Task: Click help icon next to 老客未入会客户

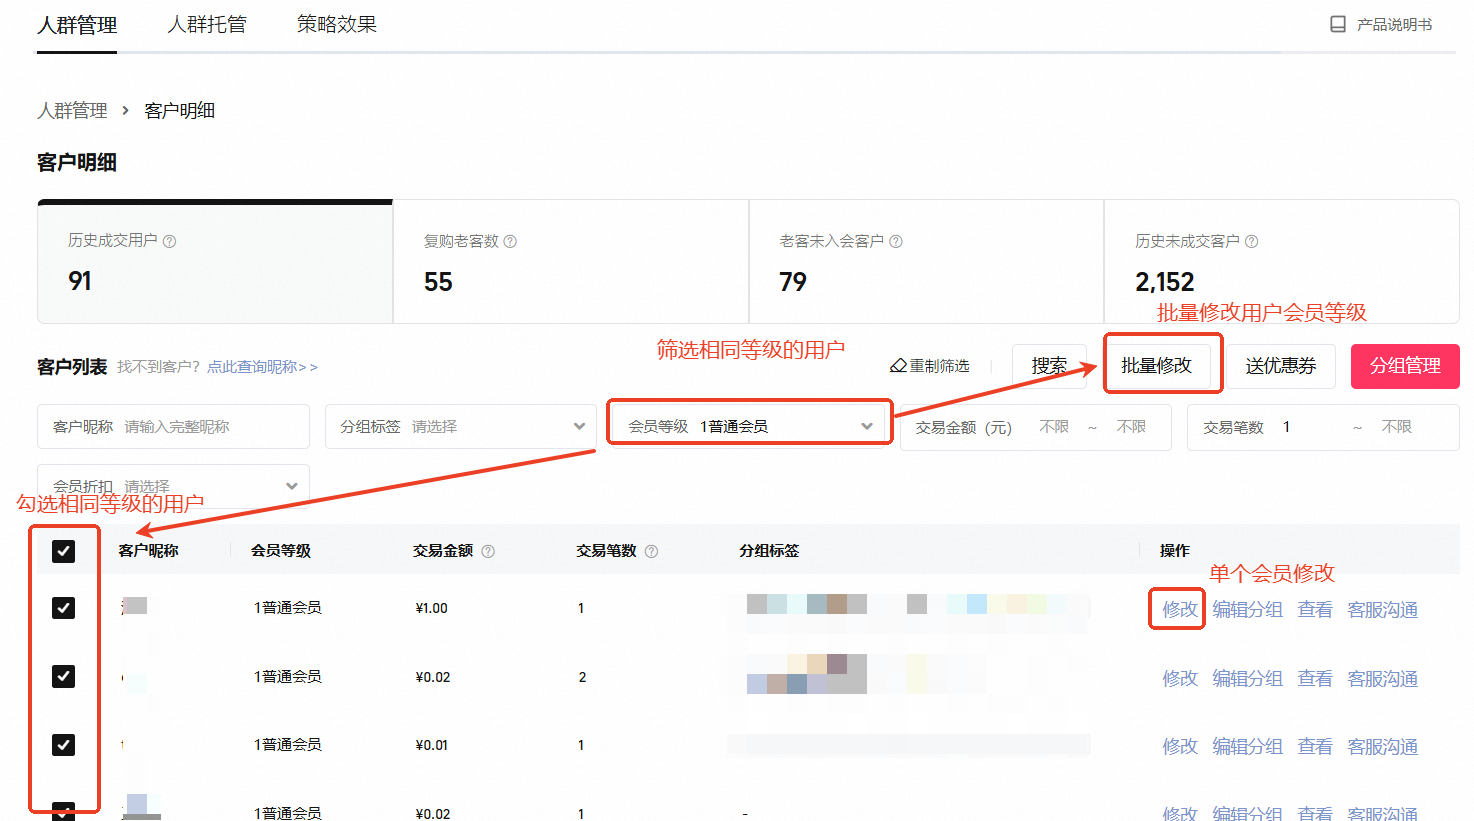Action: click(896, 241)
